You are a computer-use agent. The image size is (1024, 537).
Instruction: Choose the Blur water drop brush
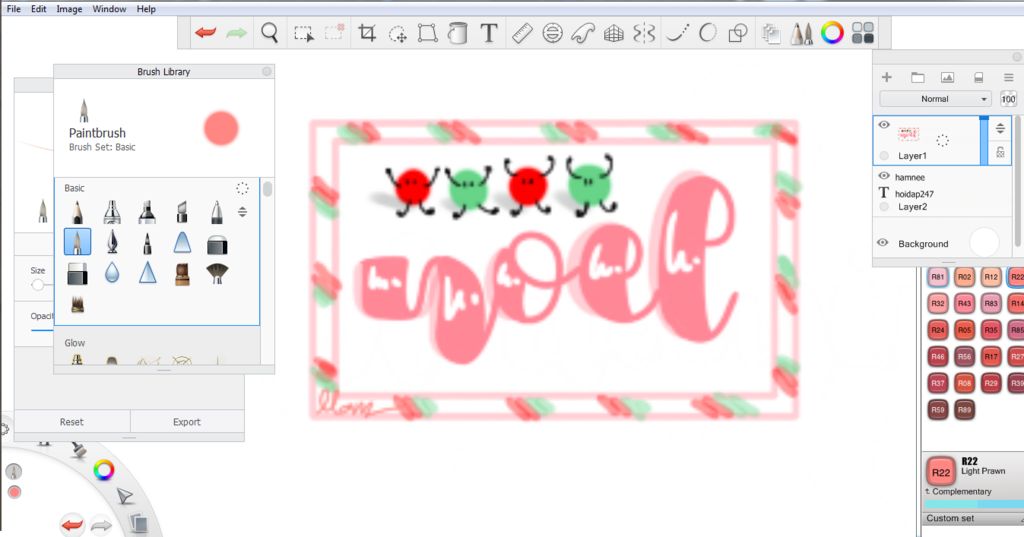coord(112,273)
